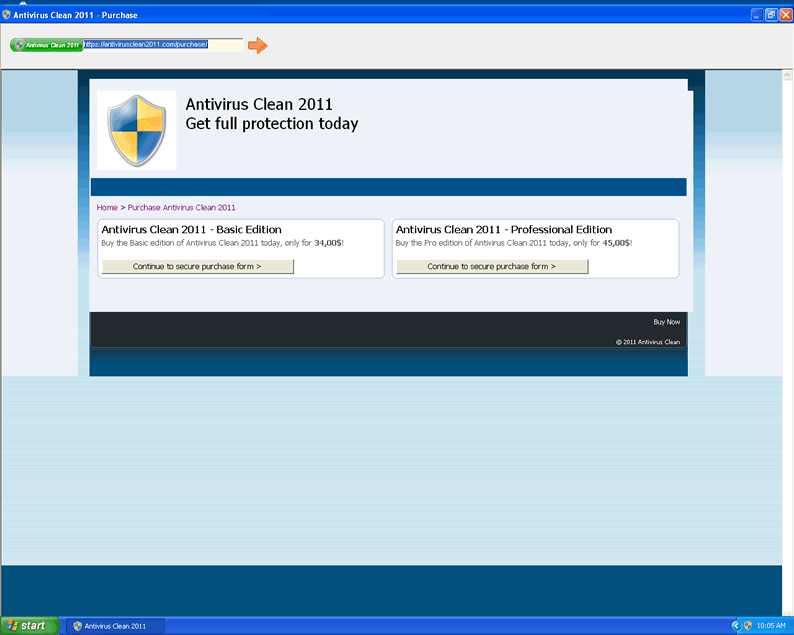Minimize the Antivirus Clean 2011 window
Screen dimensions: 794x635
pos(756,15)
